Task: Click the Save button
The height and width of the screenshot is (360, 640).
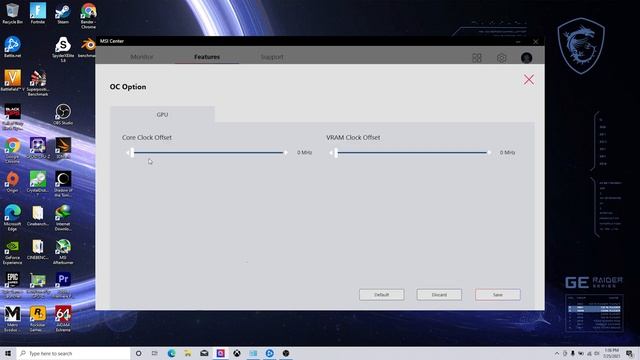Action: coord(498,295)
